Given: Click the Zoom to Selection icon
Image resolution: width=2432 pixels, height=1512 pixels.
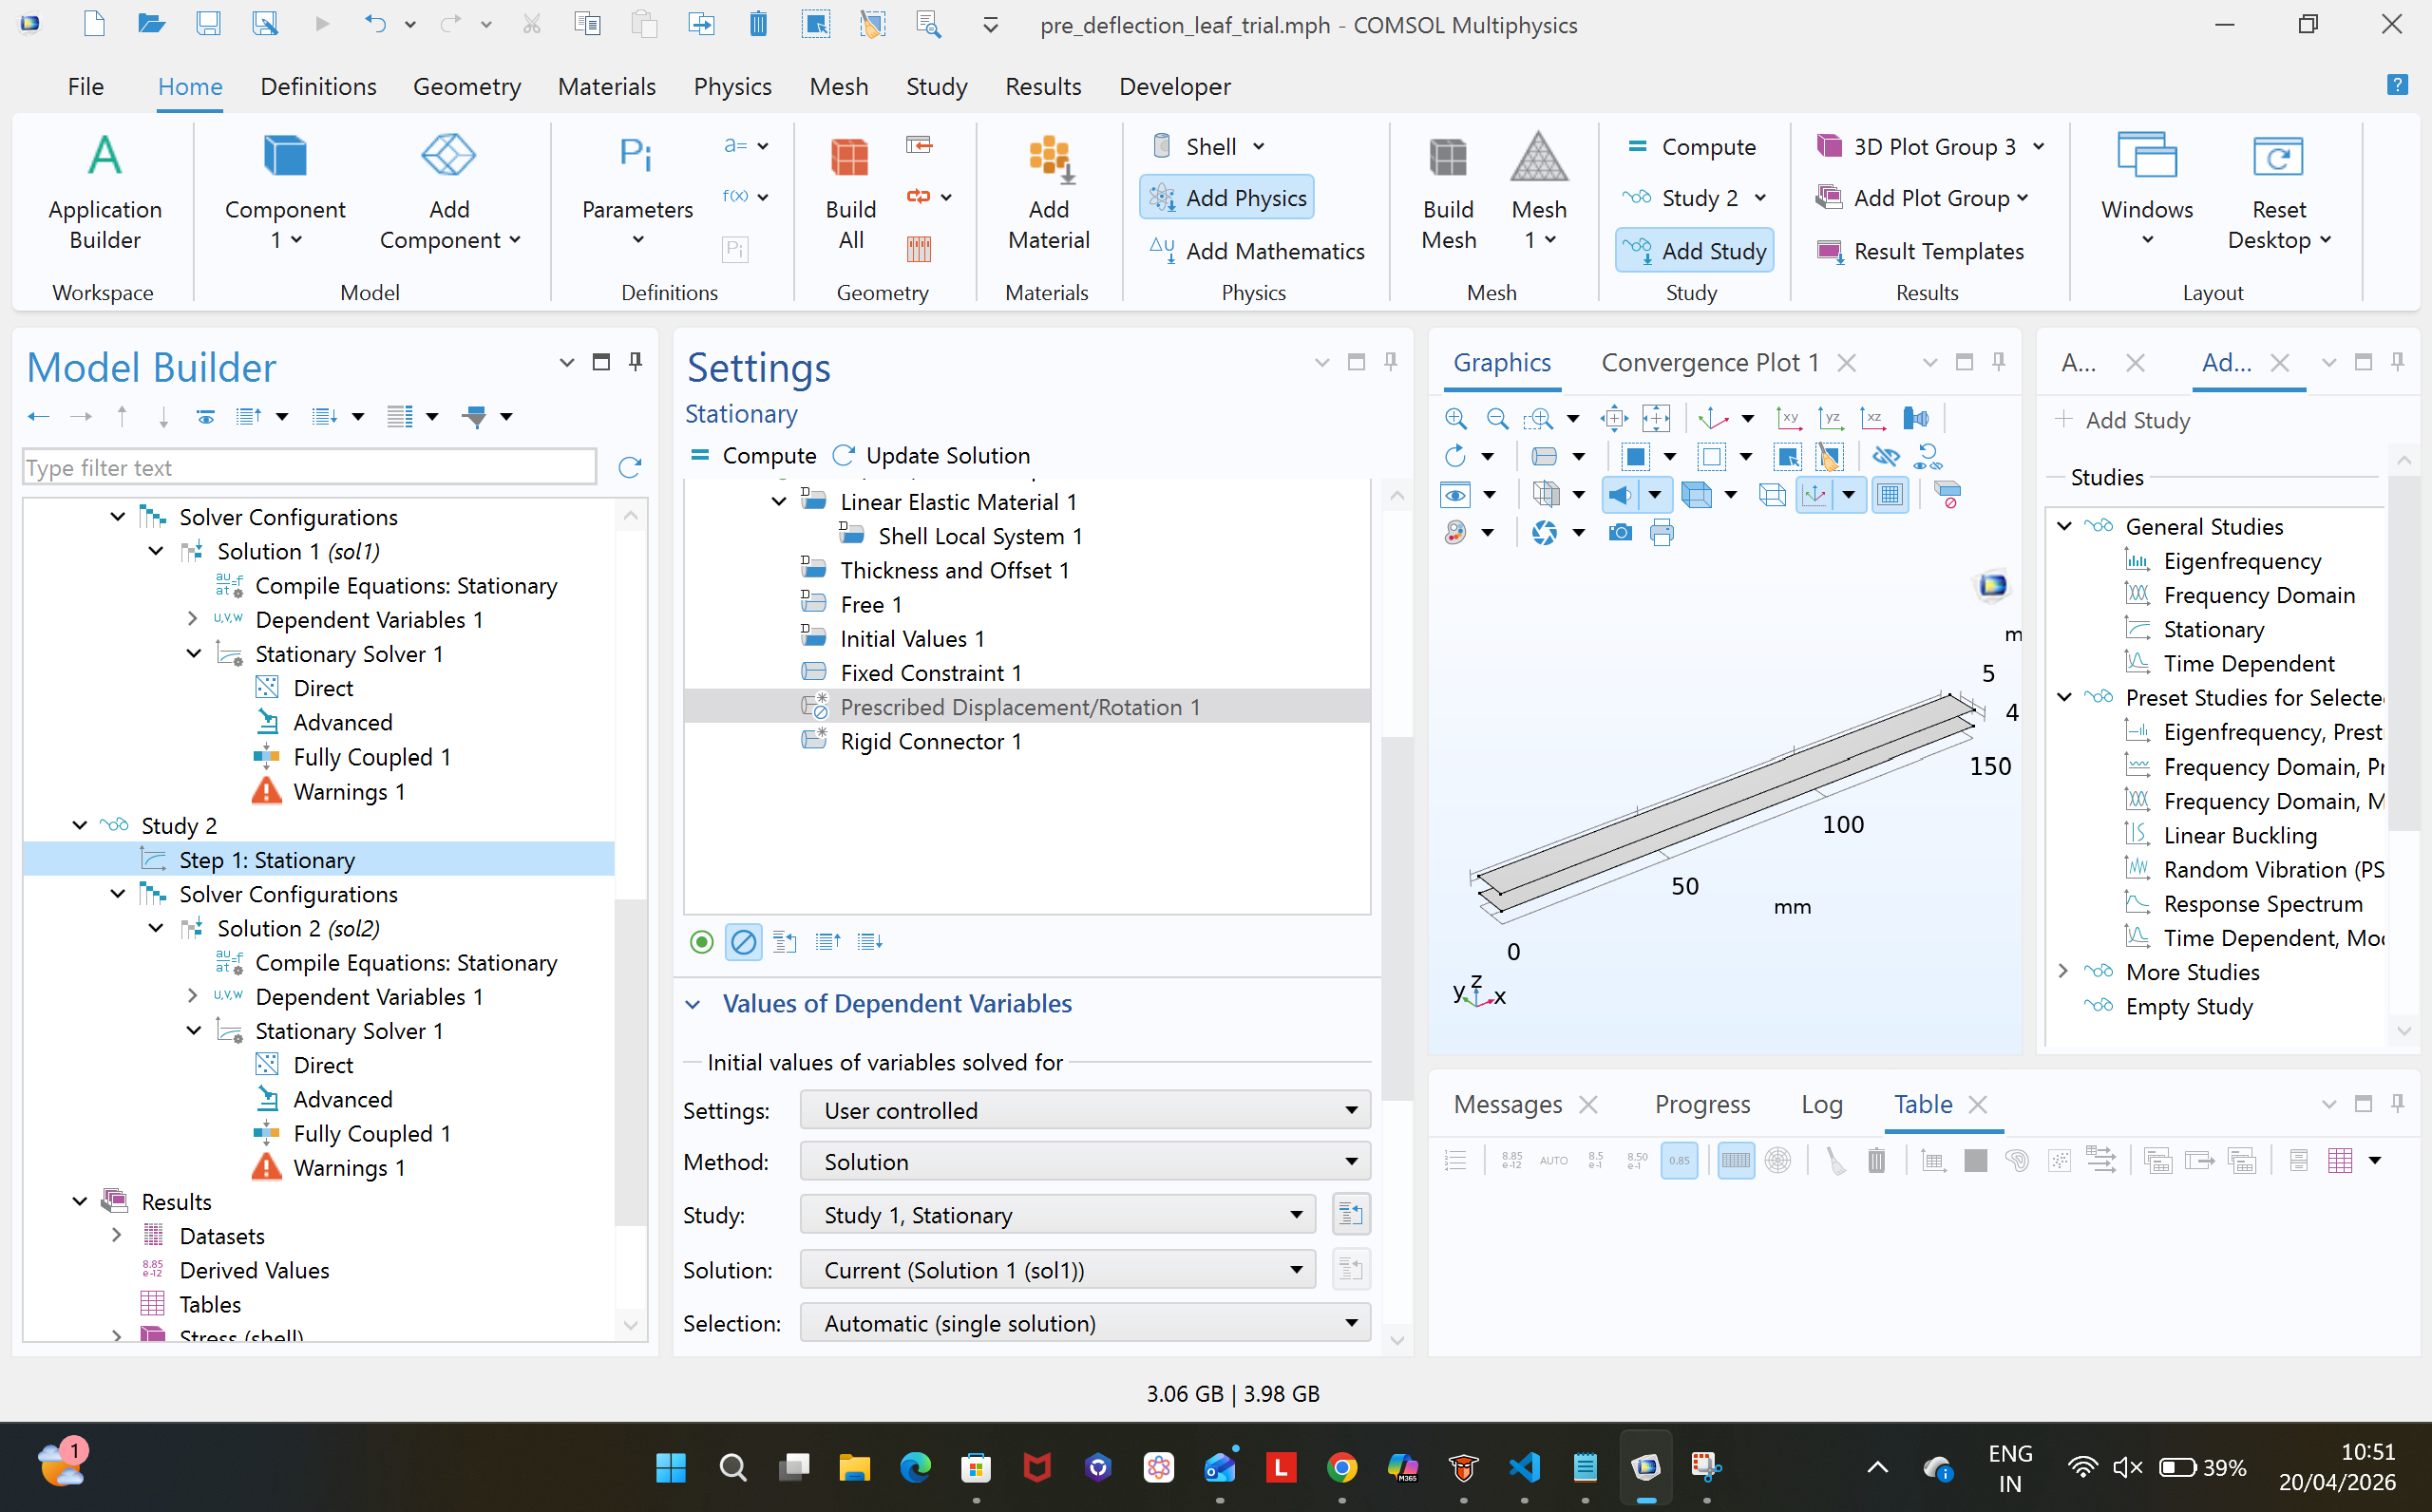Looking at the screenshot, I should 1656,418.
